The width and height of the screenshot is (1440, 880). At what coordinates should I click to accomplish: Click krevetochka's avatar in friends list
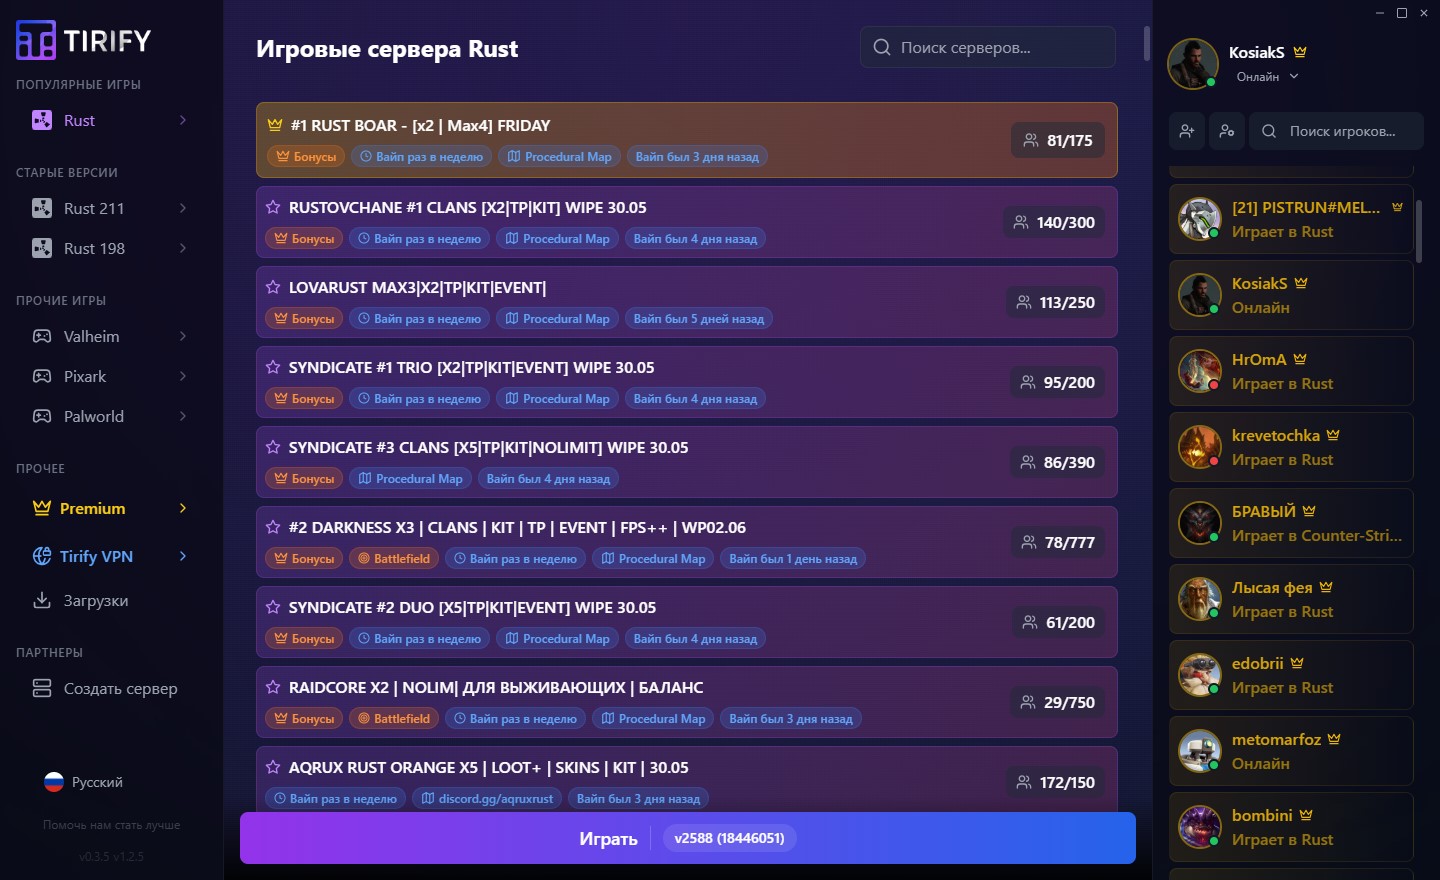click(1200, 447)
